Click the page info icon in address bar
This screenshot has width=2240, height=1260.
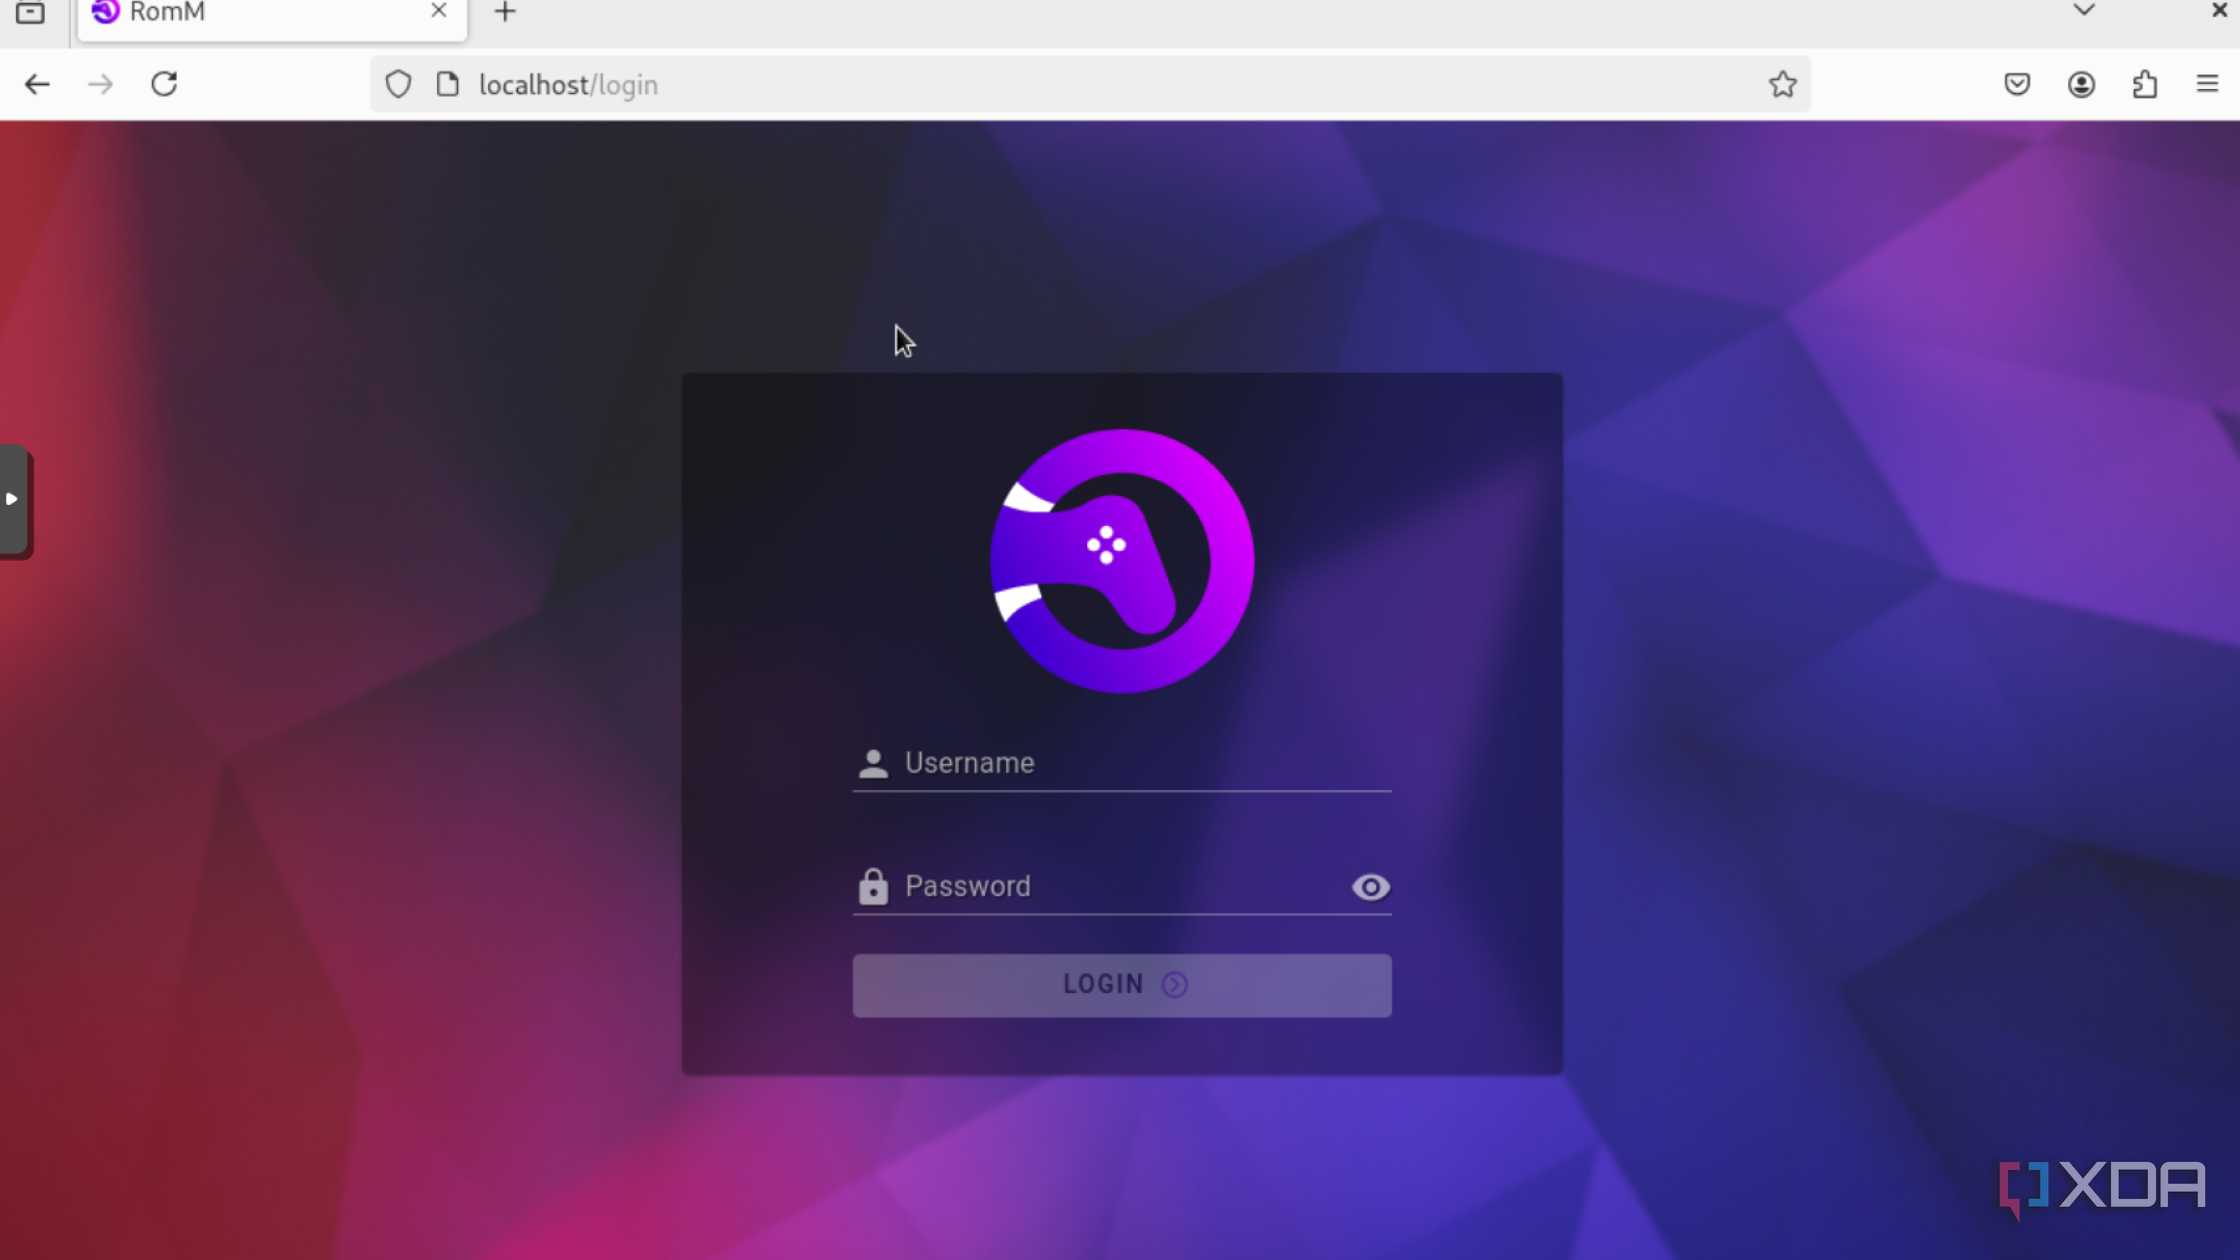click(x=448, y=85)
